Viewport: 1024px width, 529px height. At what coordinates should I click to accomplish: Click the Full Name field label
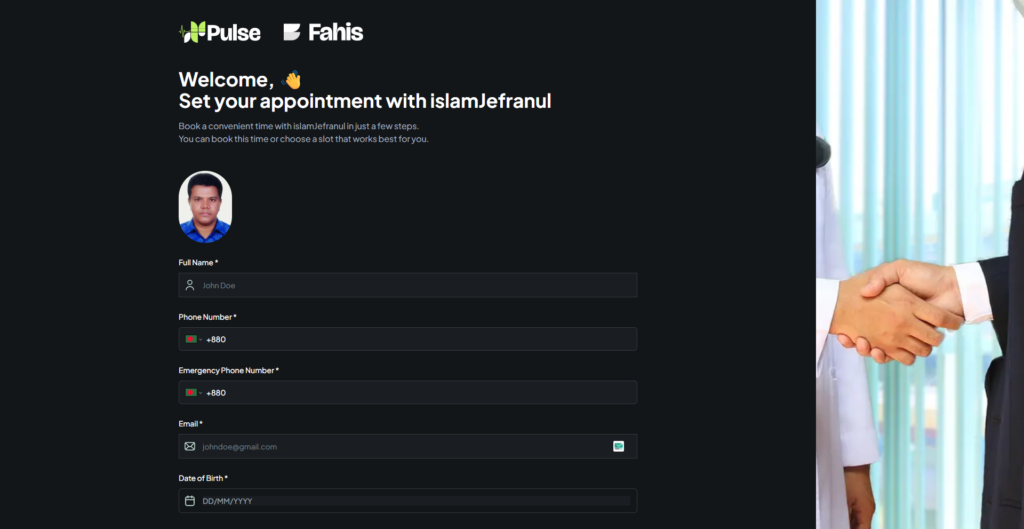198,262
